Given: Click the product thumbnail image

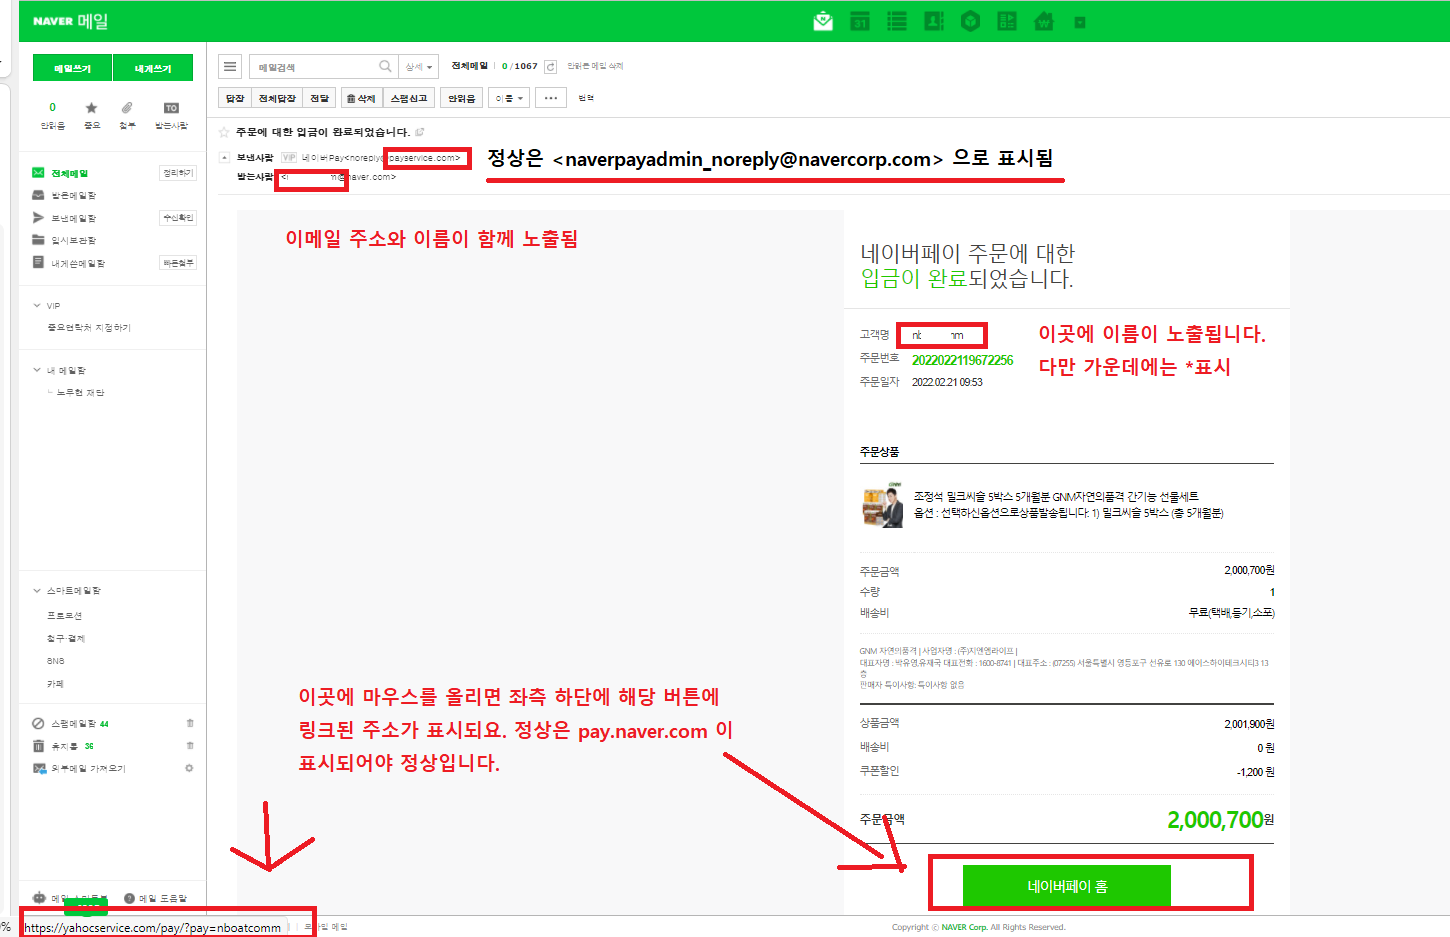Looking at the screenshot, I should [x=883, y=505].
